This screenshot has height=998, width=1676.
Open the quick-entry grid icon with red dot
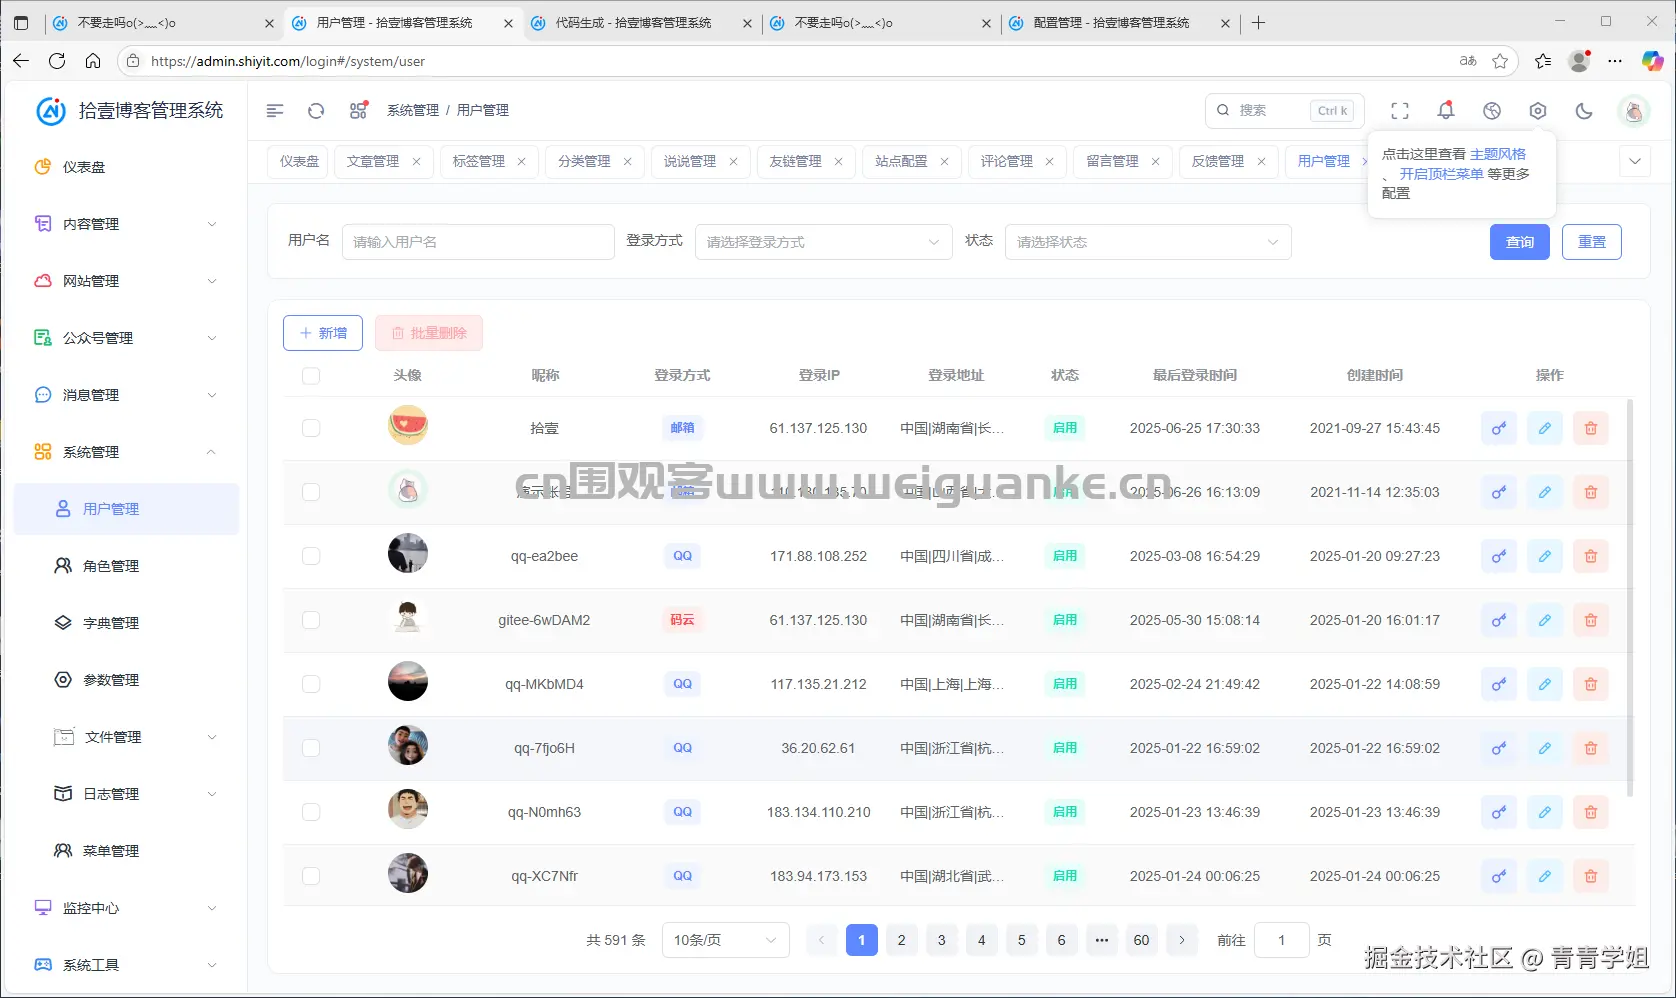click(x=358, y=111)
